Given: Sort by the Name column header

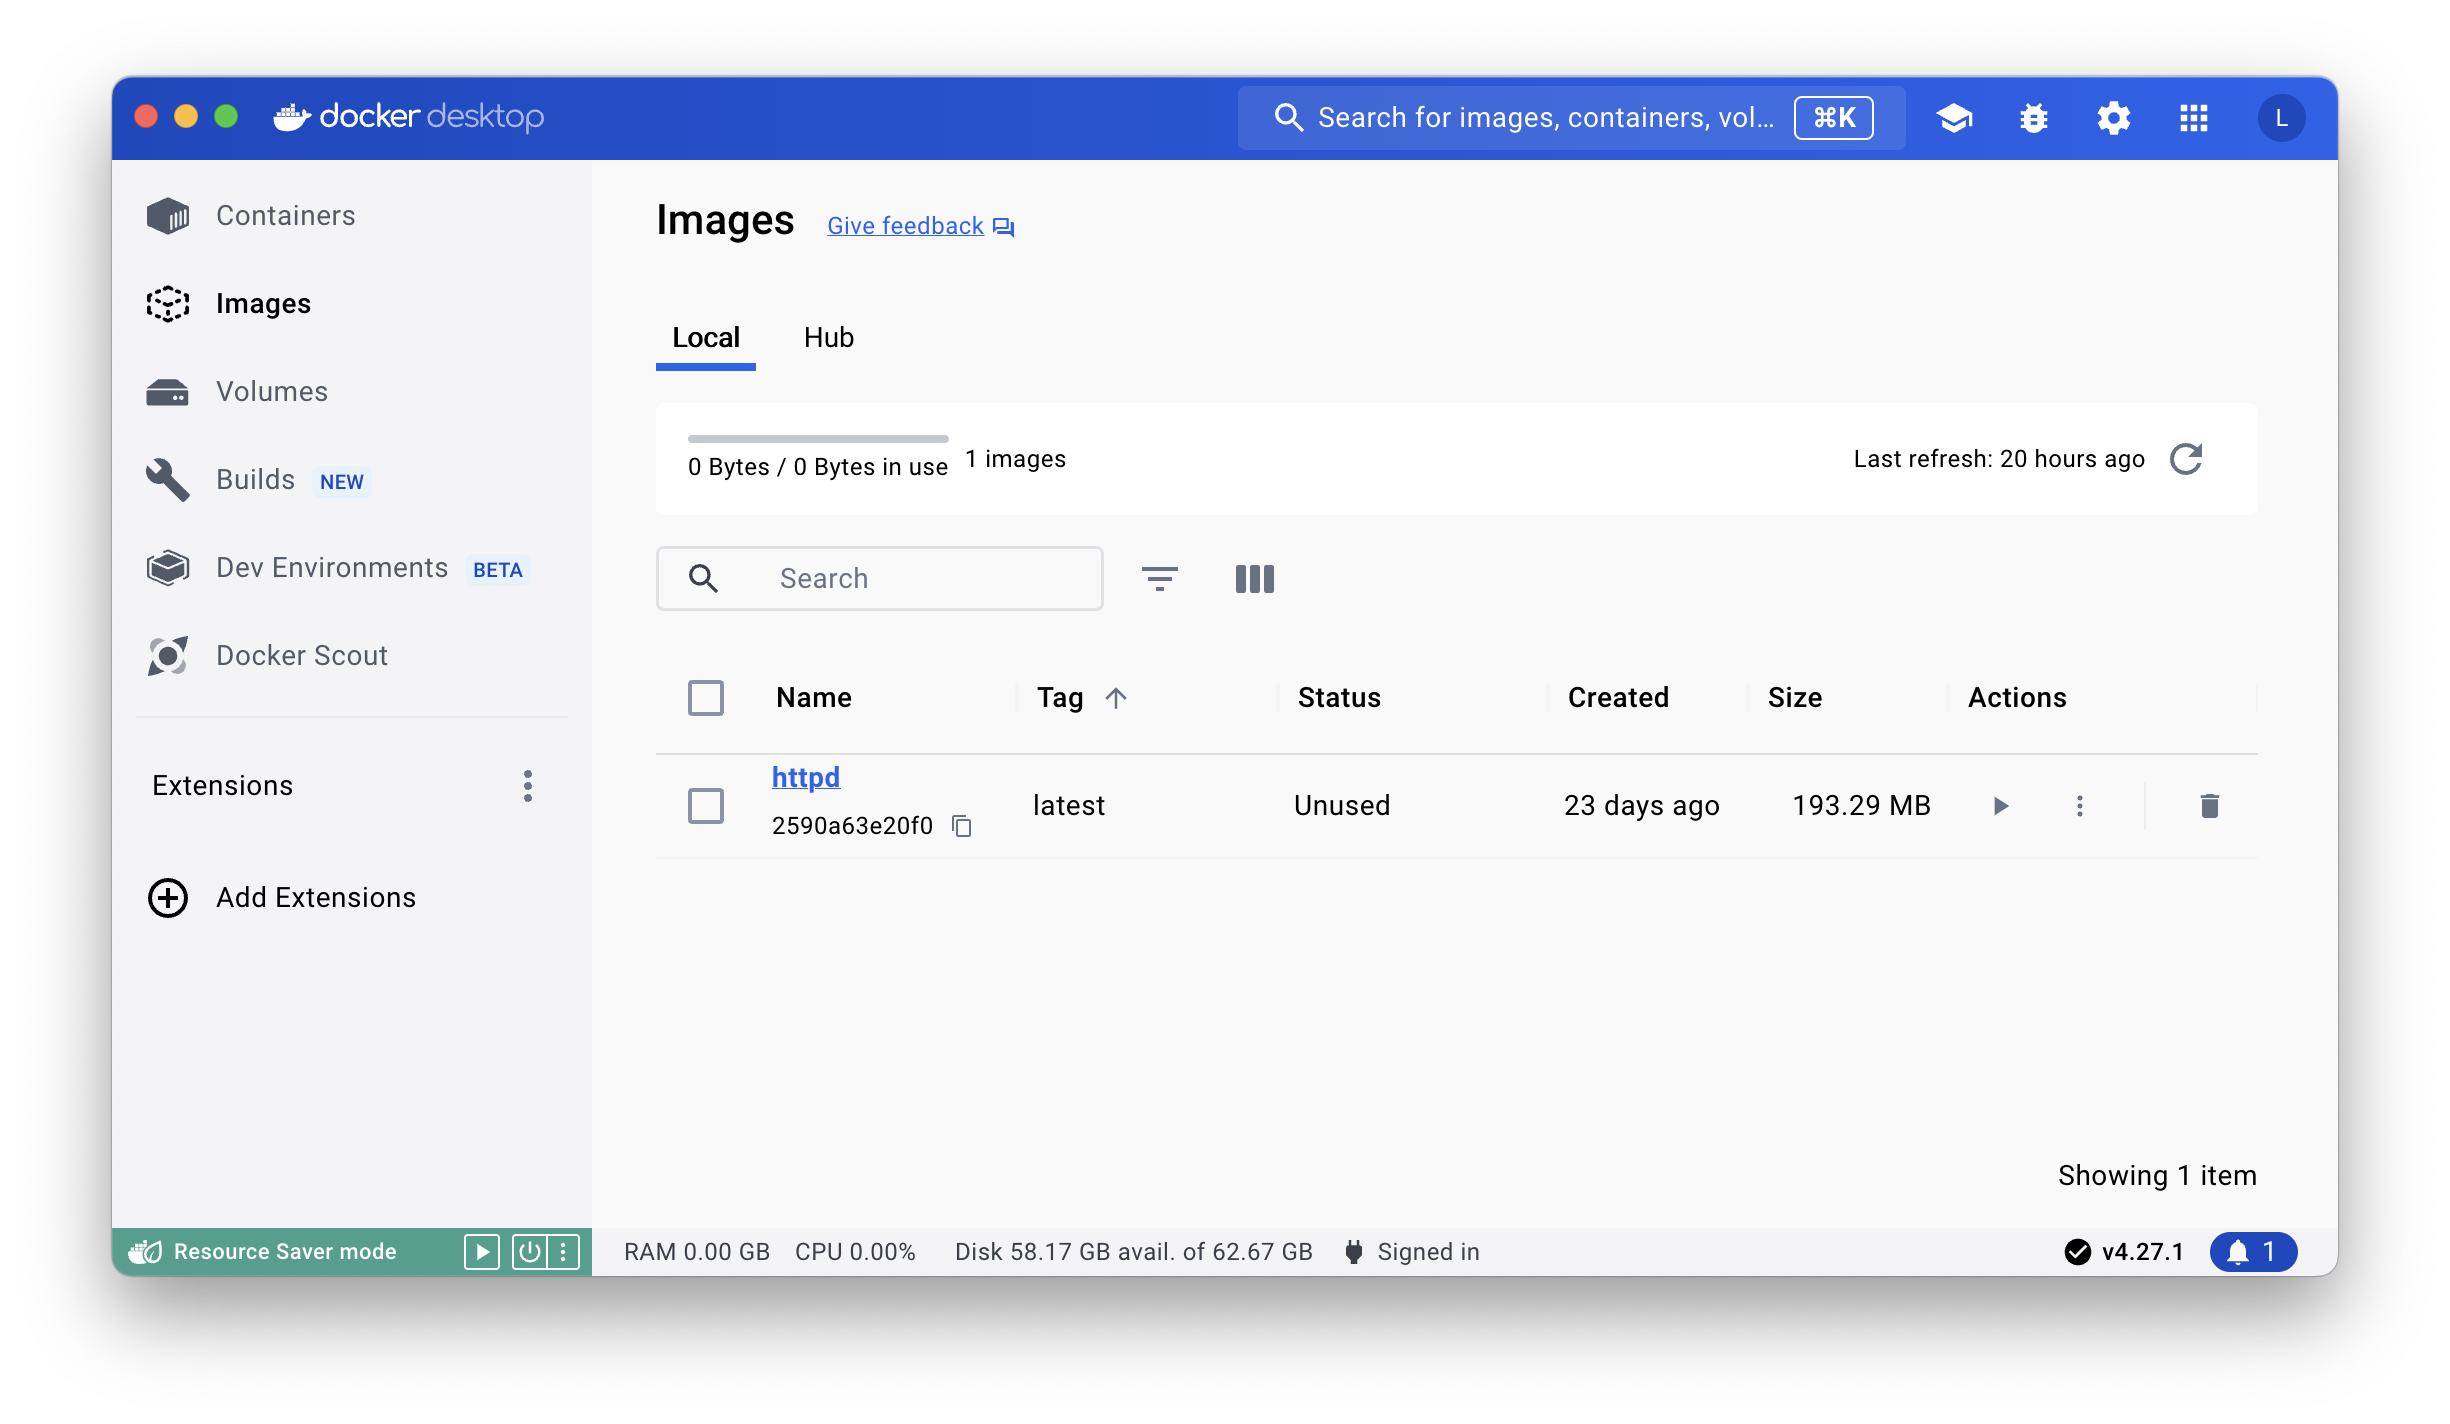Looking at the screenshot, I should click(x=814, y=698).
